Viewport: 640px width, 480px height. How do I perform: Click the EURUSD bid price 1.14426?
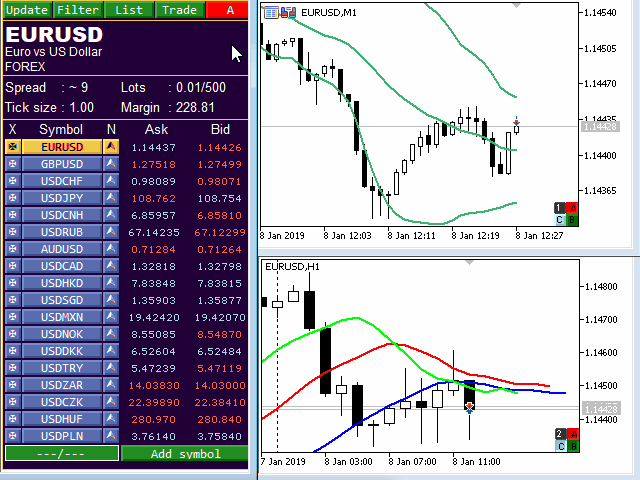coord(220,147)
